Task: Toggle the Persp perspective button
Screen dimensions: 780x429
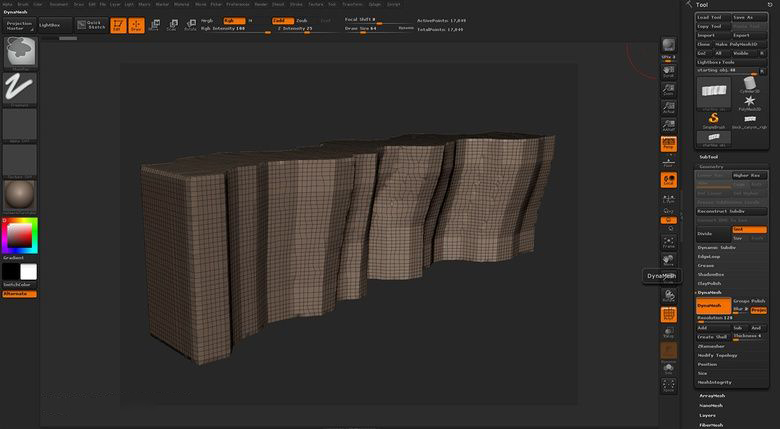Action: click(668, 144)
